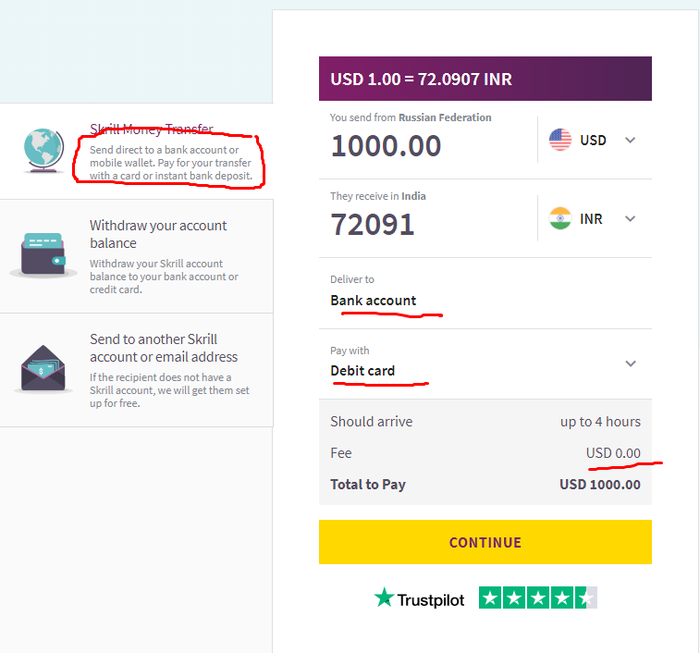Click the Trustpilot green star rating
Image resolution: width=700 pixels, height=653 pixels.
coord(538,598)
